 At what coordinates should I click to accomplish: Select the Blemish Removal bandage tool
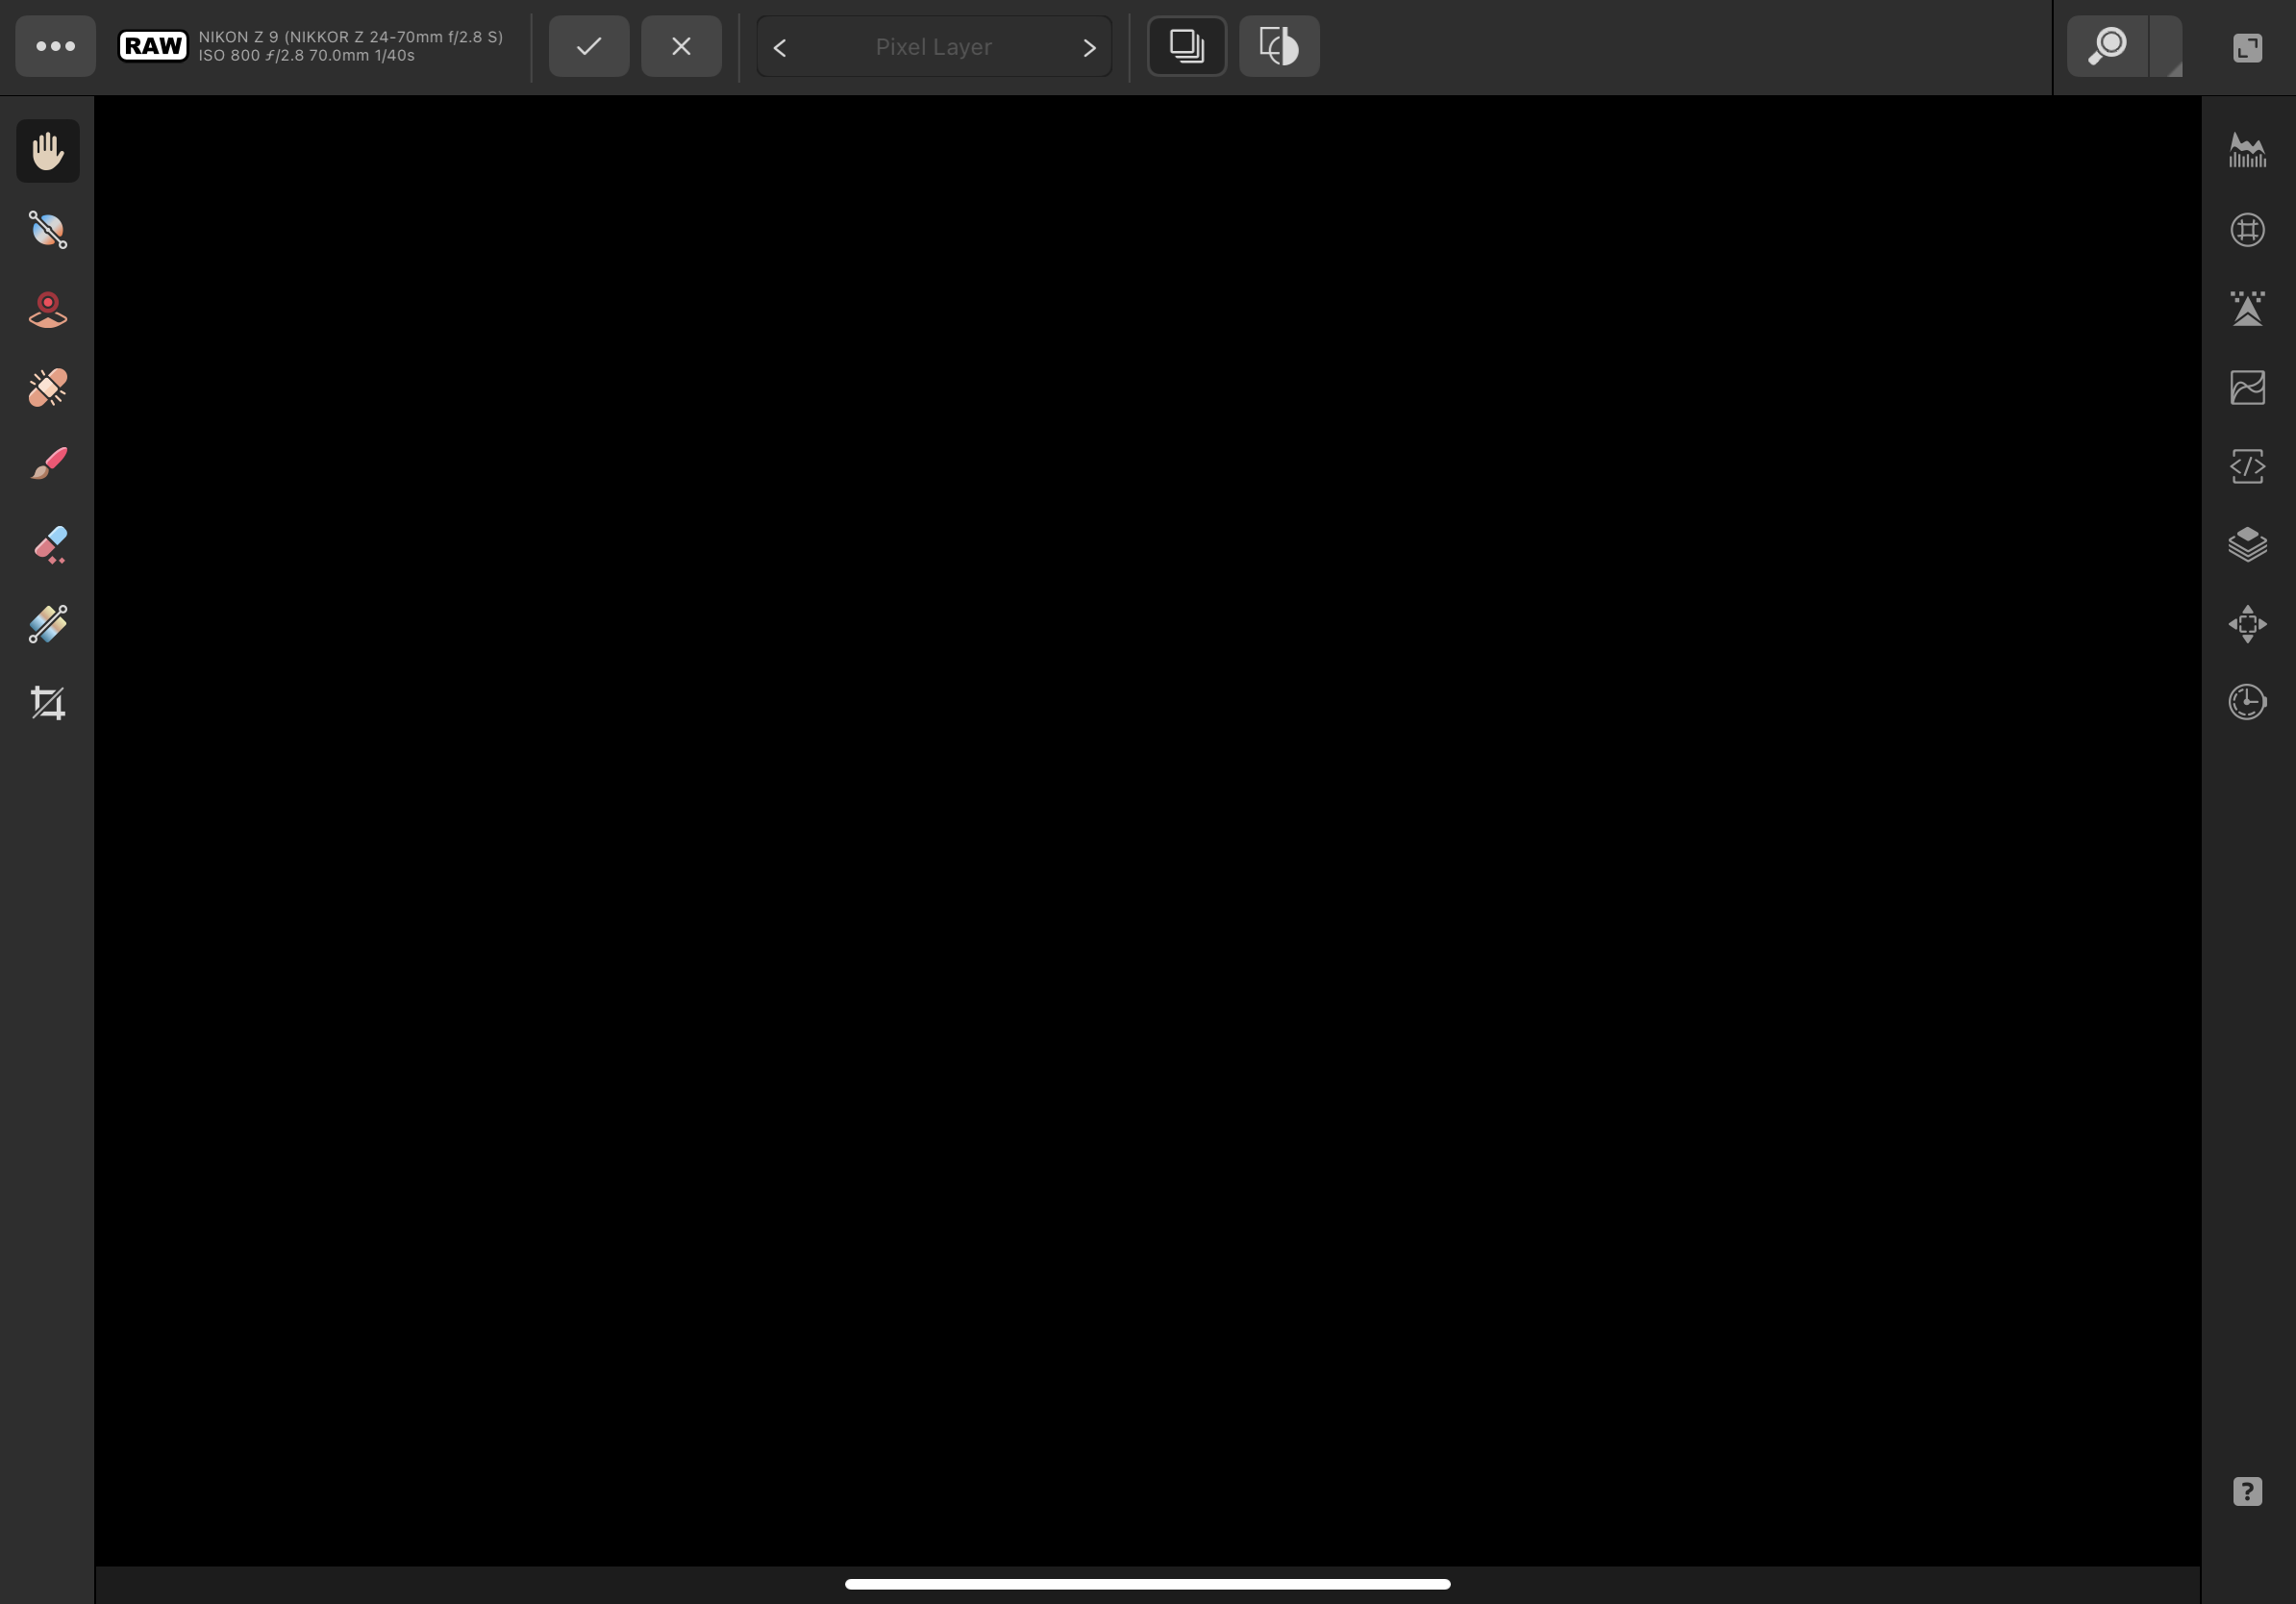48,387
